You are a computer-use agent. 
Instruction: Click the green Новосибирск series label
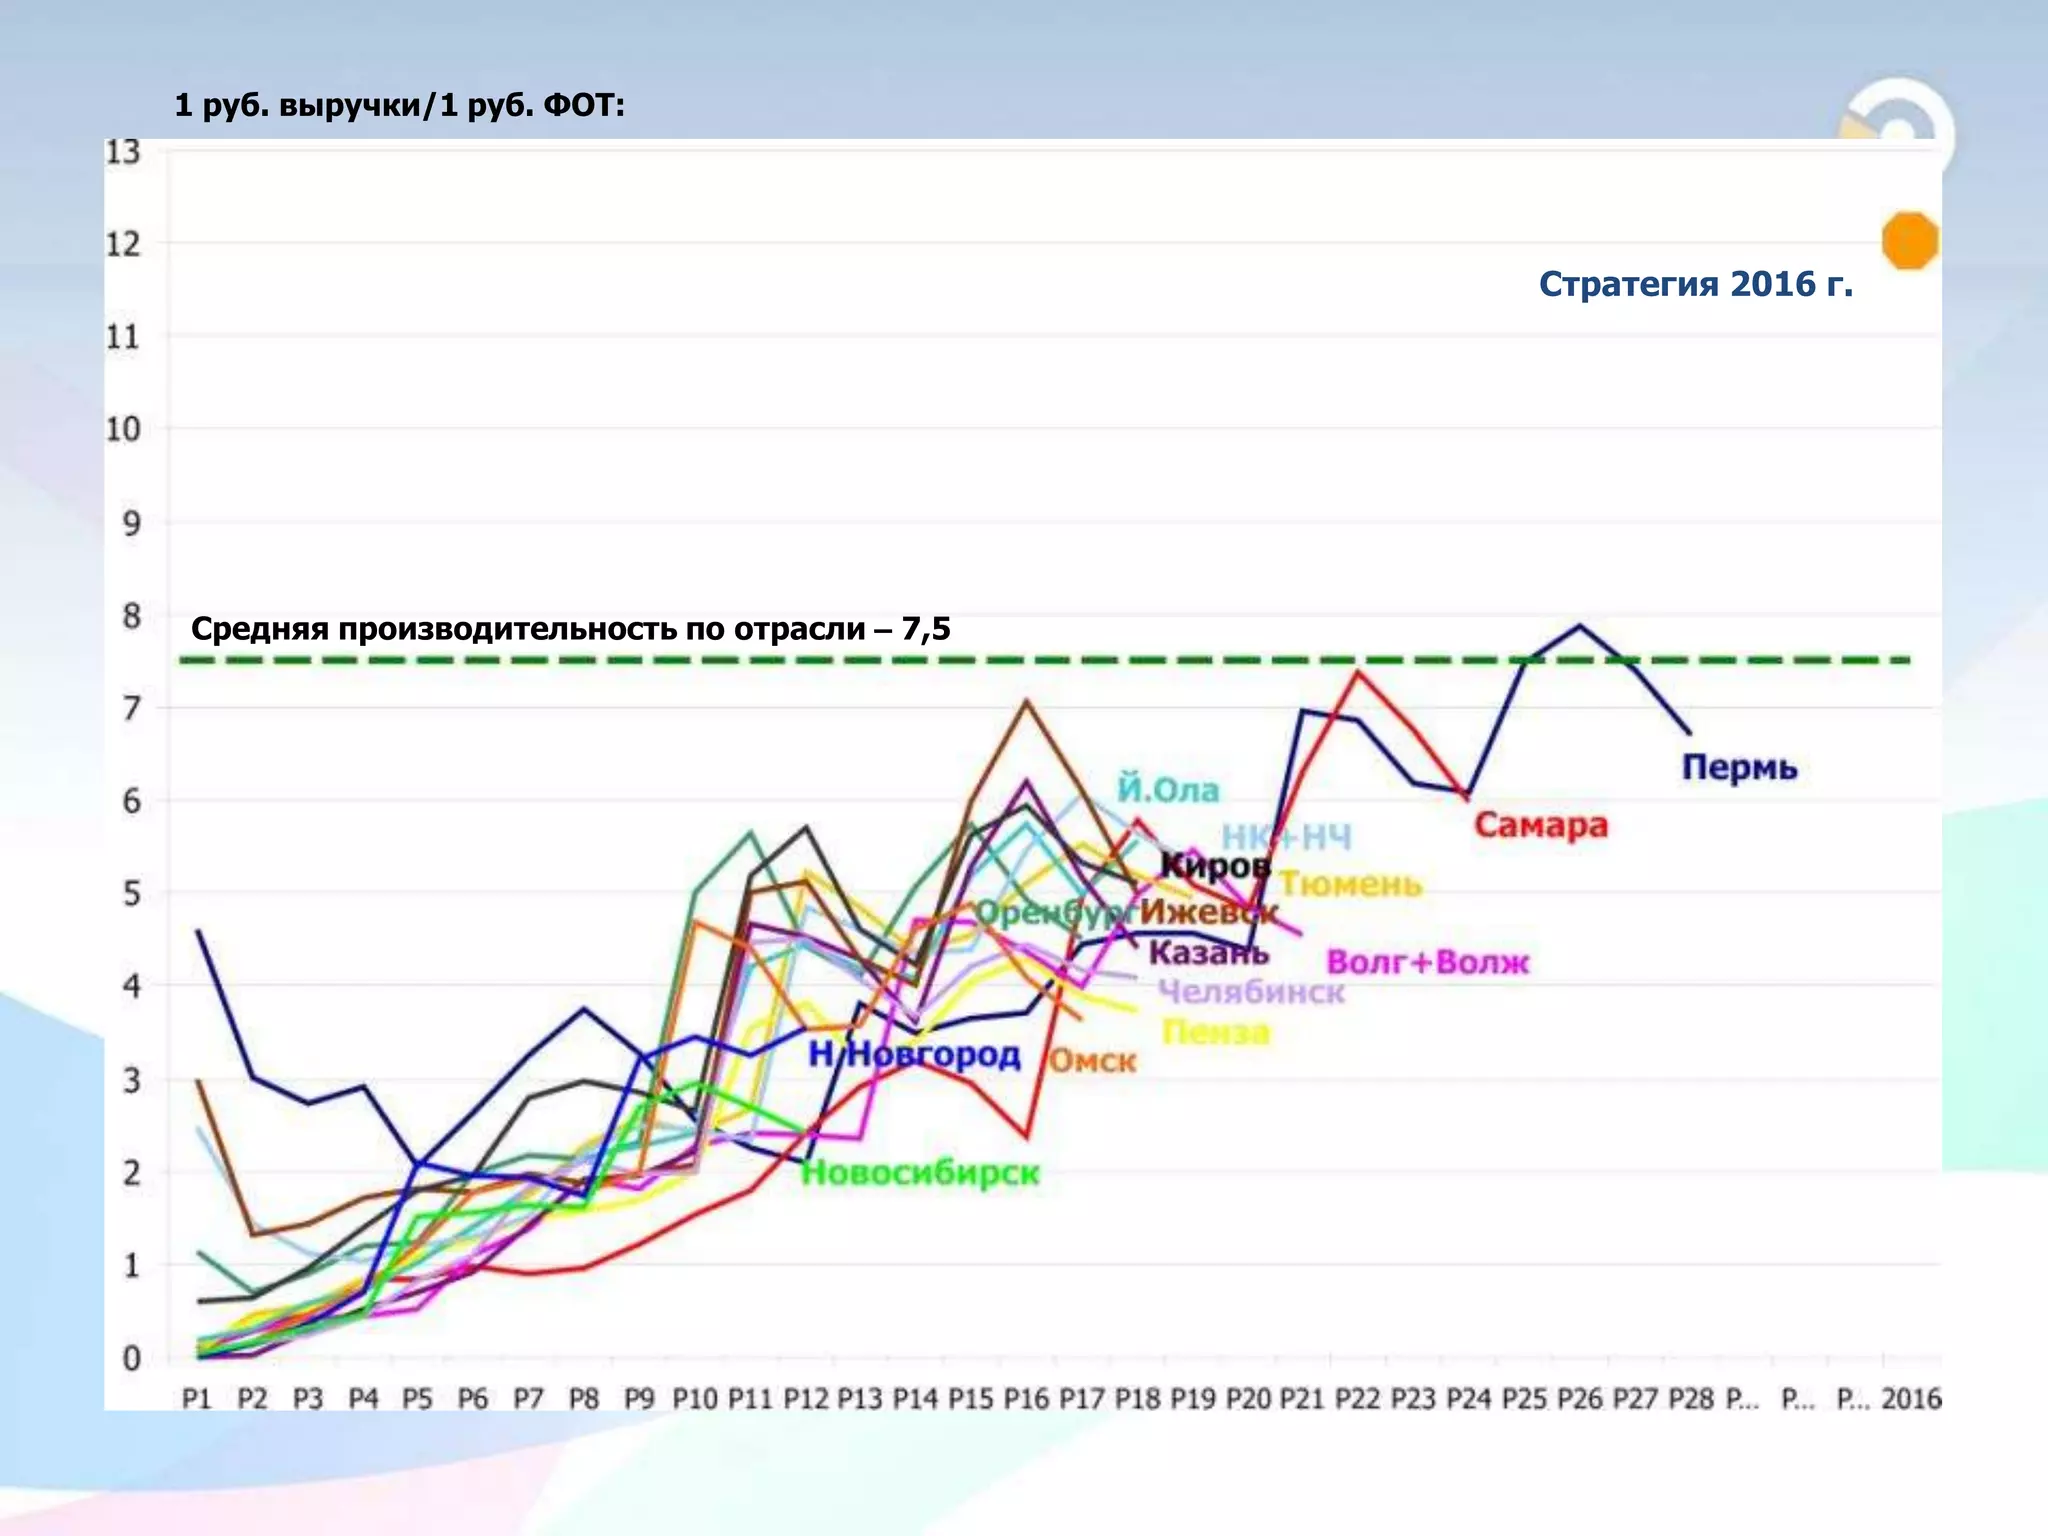[x=920, y=1173]
